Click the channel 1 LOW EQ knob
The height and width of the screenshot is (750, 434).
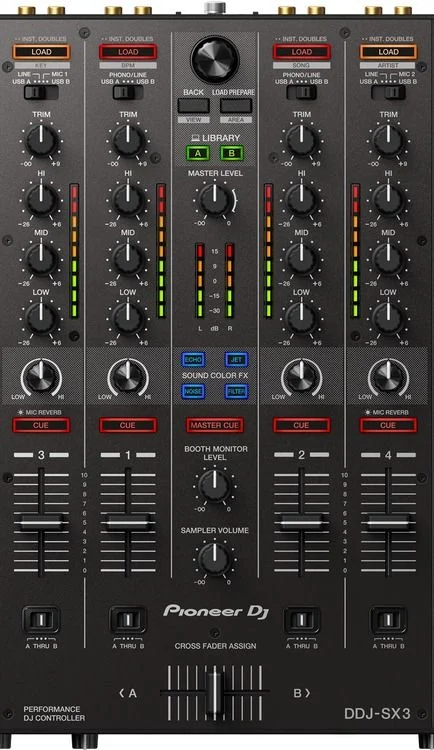(x=128, y=319)
